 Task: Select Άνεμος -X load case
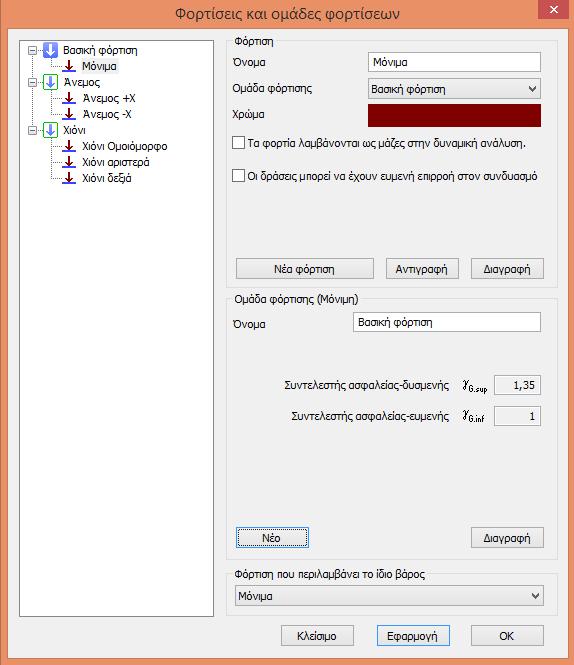[x=107, y=115]
